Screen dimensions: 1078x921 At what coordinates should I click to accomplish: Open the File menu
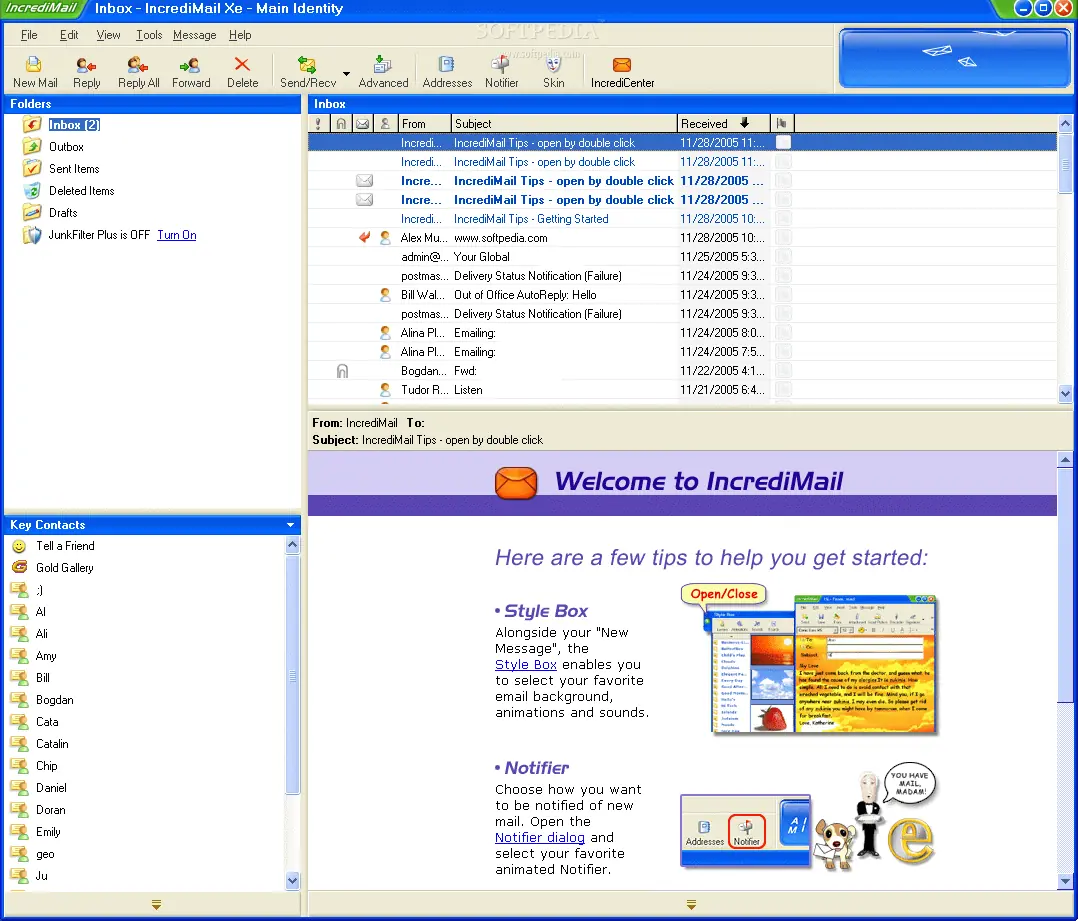[x=29, y=35]
